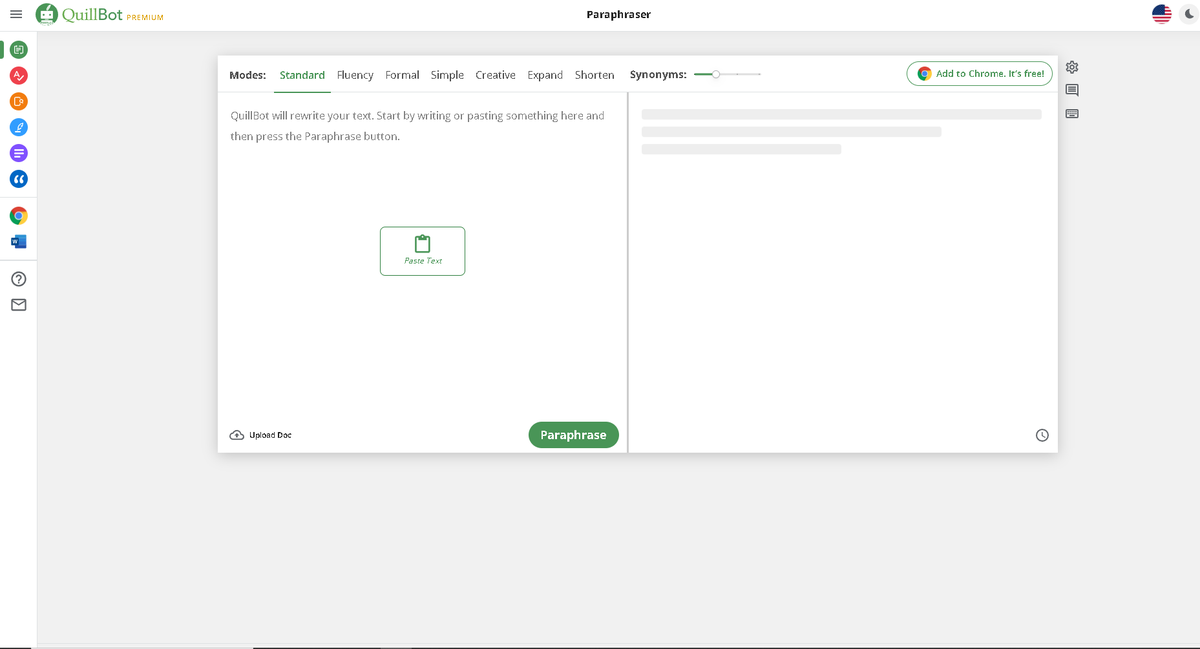Open paraphrase history clock icon
This screenshot has height=649, width=1200.
click(x=1042, y=435)
